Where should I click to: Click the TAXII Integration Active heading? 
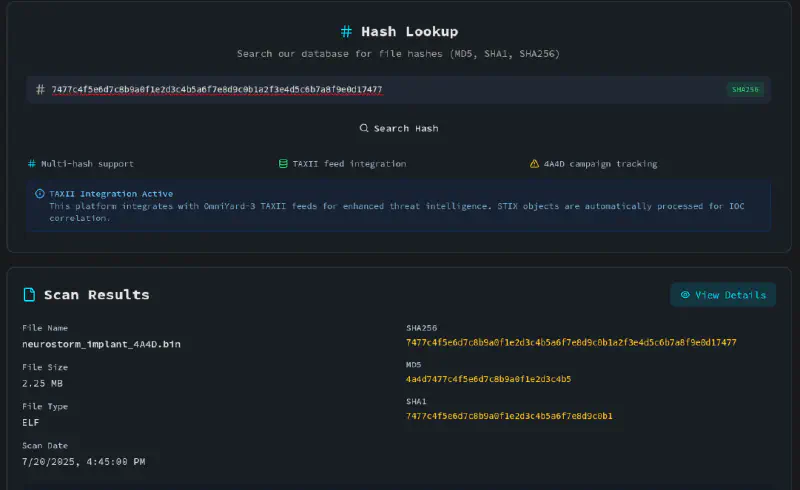tap(111, 194)
